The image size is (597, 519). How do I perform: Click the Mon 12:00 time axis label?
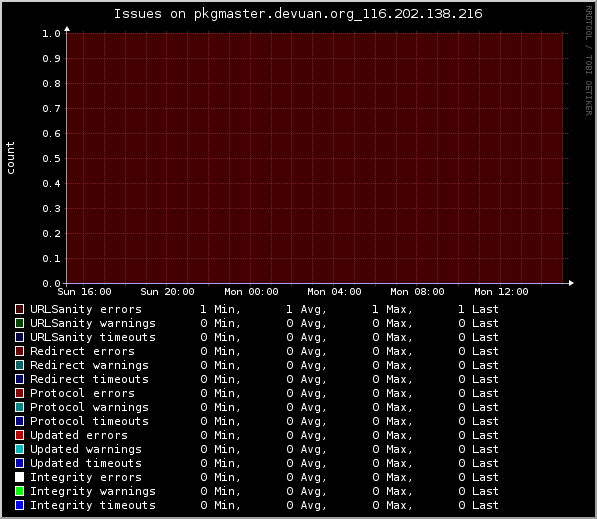501,292
